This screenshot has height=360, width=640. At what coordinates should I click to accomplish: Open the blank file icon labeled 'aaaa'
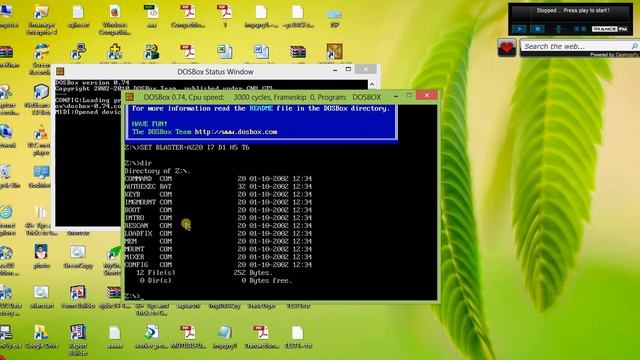(115, 337)
